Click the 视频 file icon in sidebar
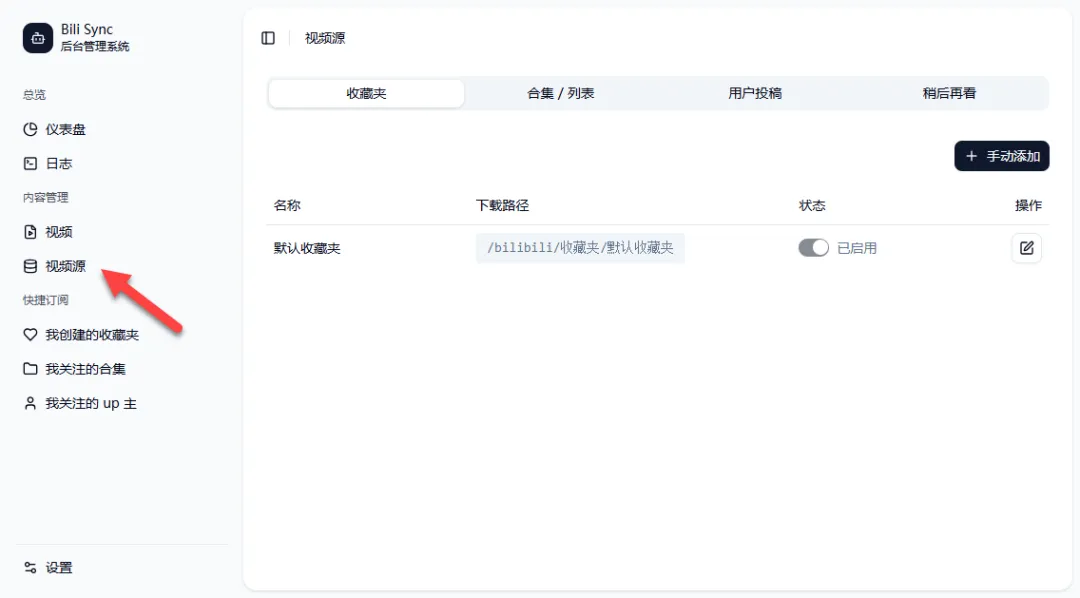This screenshot has height=598, width=1080. tap(30, 231)
